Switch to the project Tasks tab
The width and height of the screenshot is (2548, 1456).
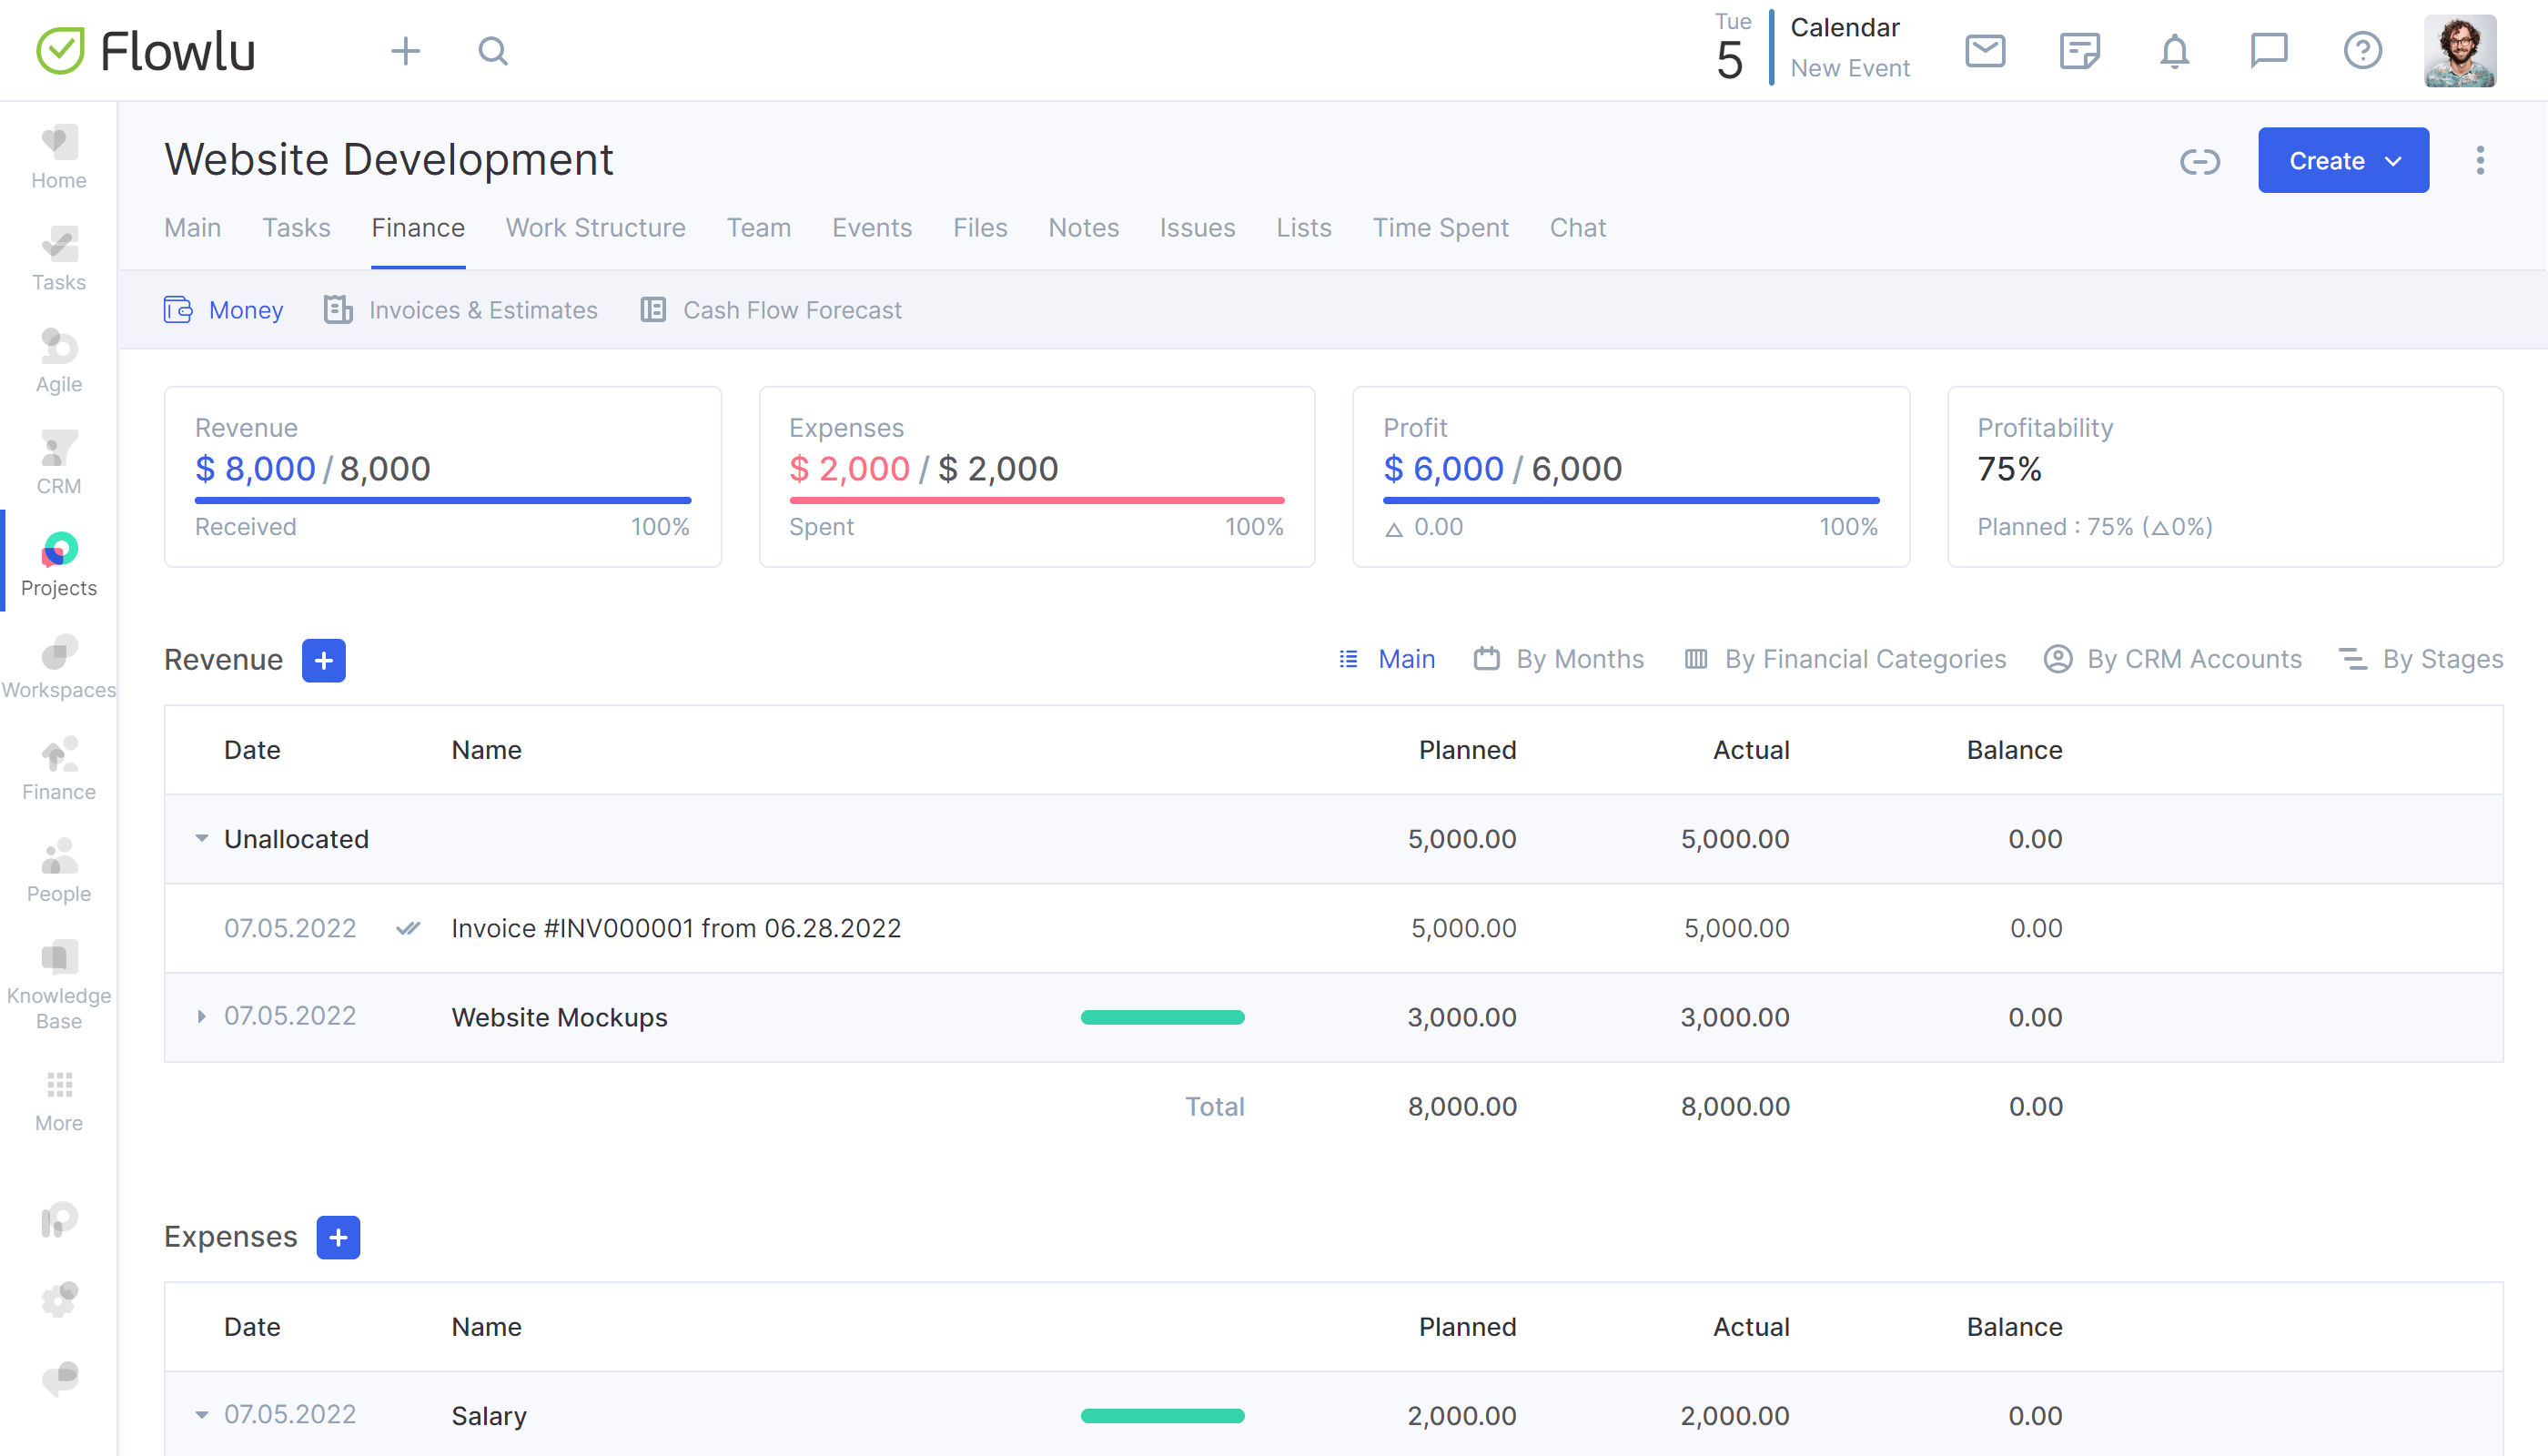coord(296,228)
